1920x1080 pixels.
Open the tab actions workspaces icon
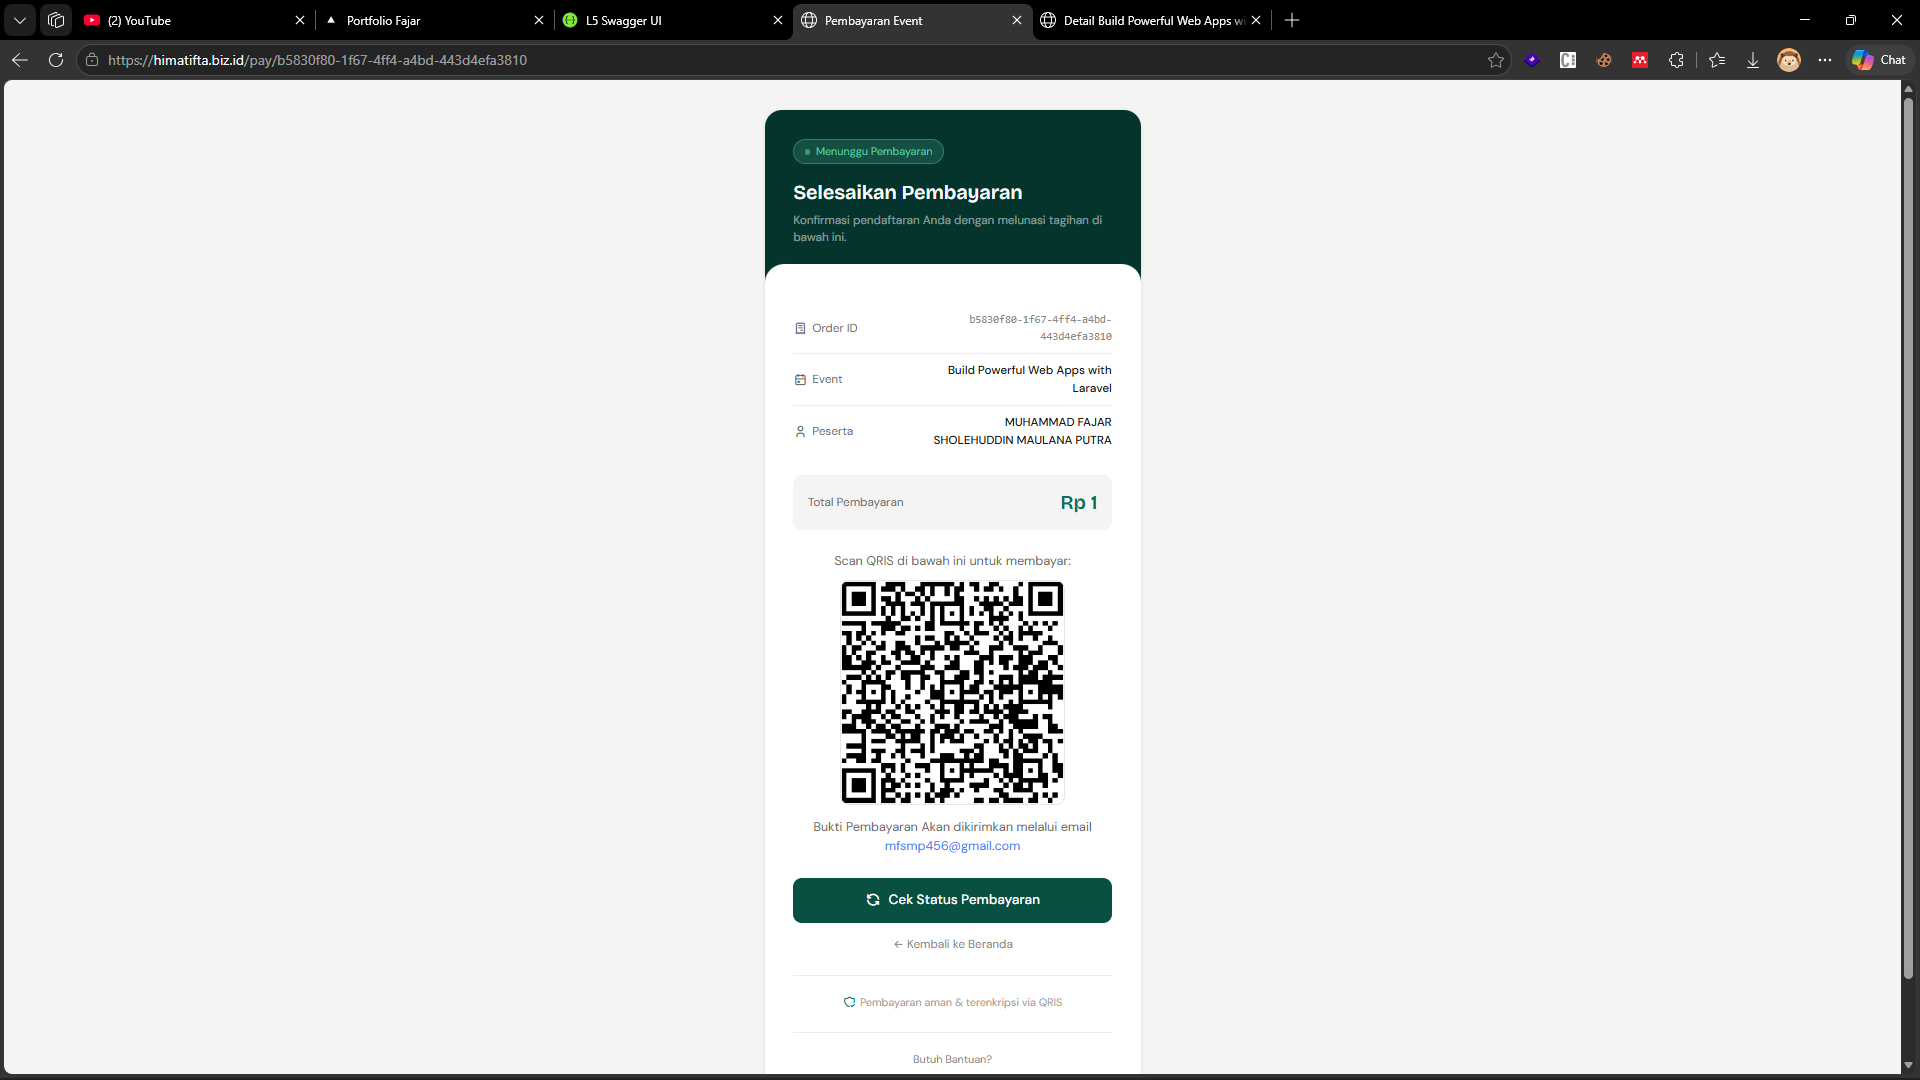tap(56, 20)
